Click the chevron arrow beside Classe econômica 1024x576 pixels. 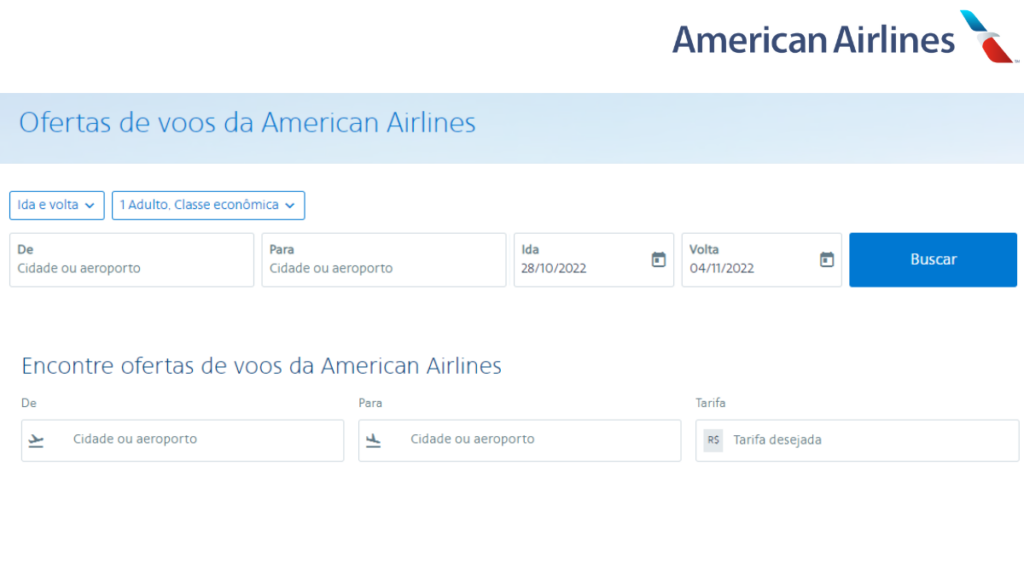pyautogui.click(x=290, y=205)
